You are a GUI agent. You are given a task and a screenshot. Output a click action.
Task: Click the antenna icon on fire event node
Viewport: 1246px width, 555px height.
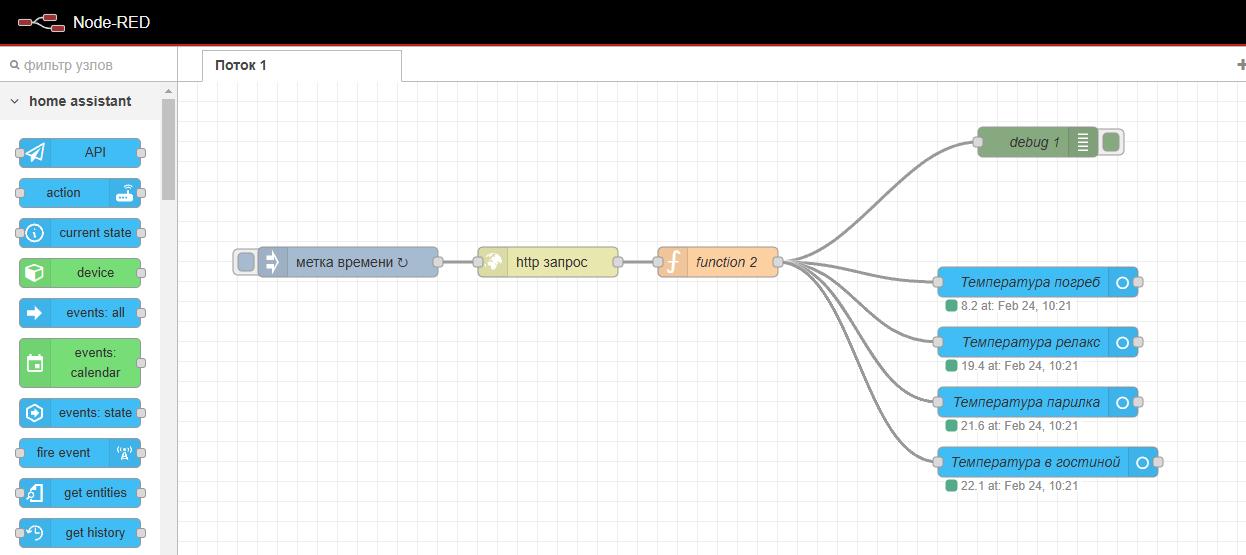click(x=124, y=453)
